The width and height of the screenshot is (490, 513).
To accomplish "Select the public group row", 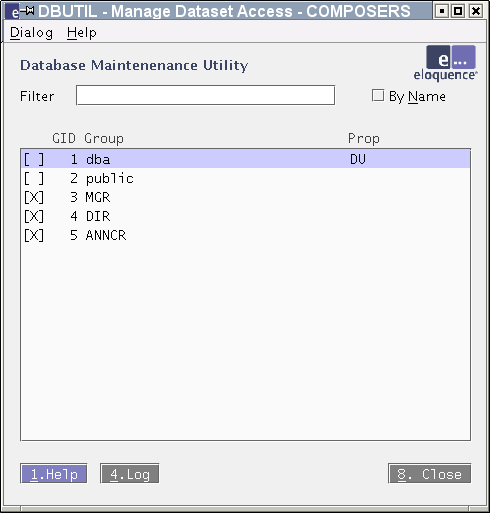I will [x=246, y=179].
